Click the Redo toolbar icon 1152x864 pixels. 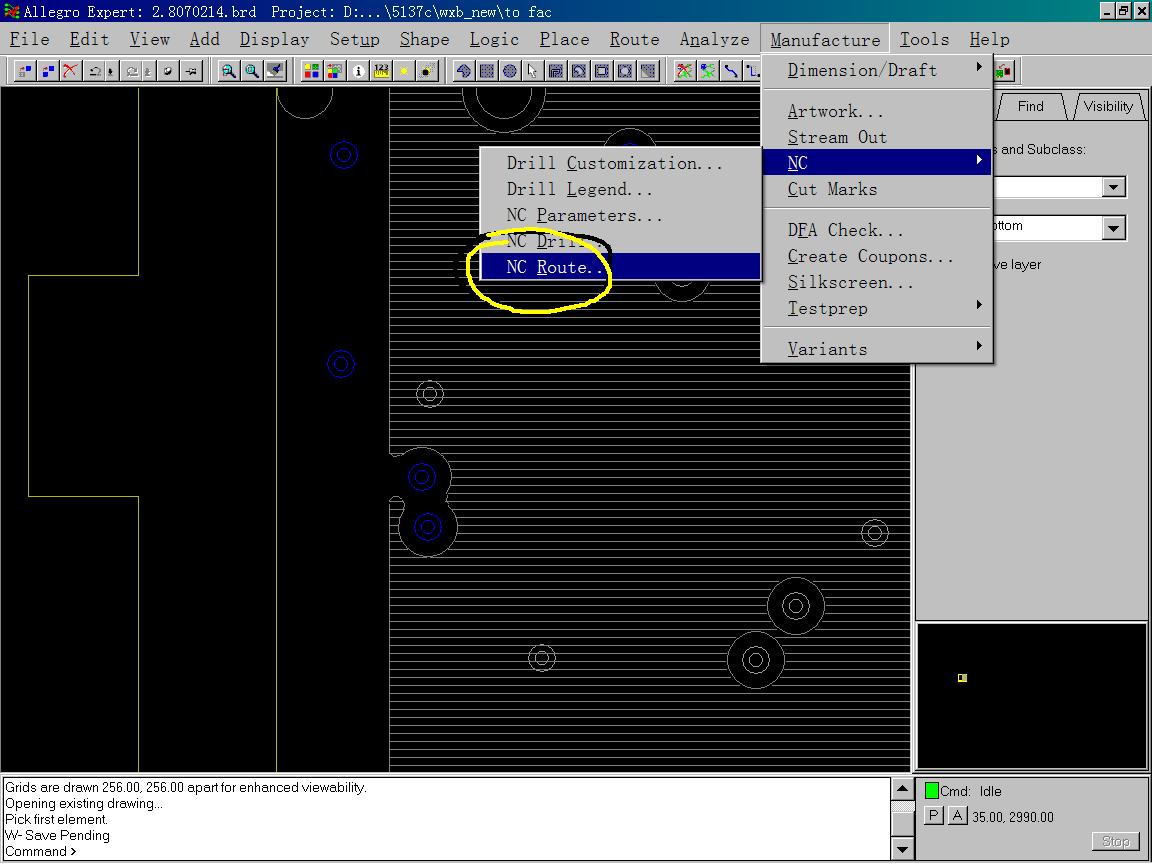[132, 71]
